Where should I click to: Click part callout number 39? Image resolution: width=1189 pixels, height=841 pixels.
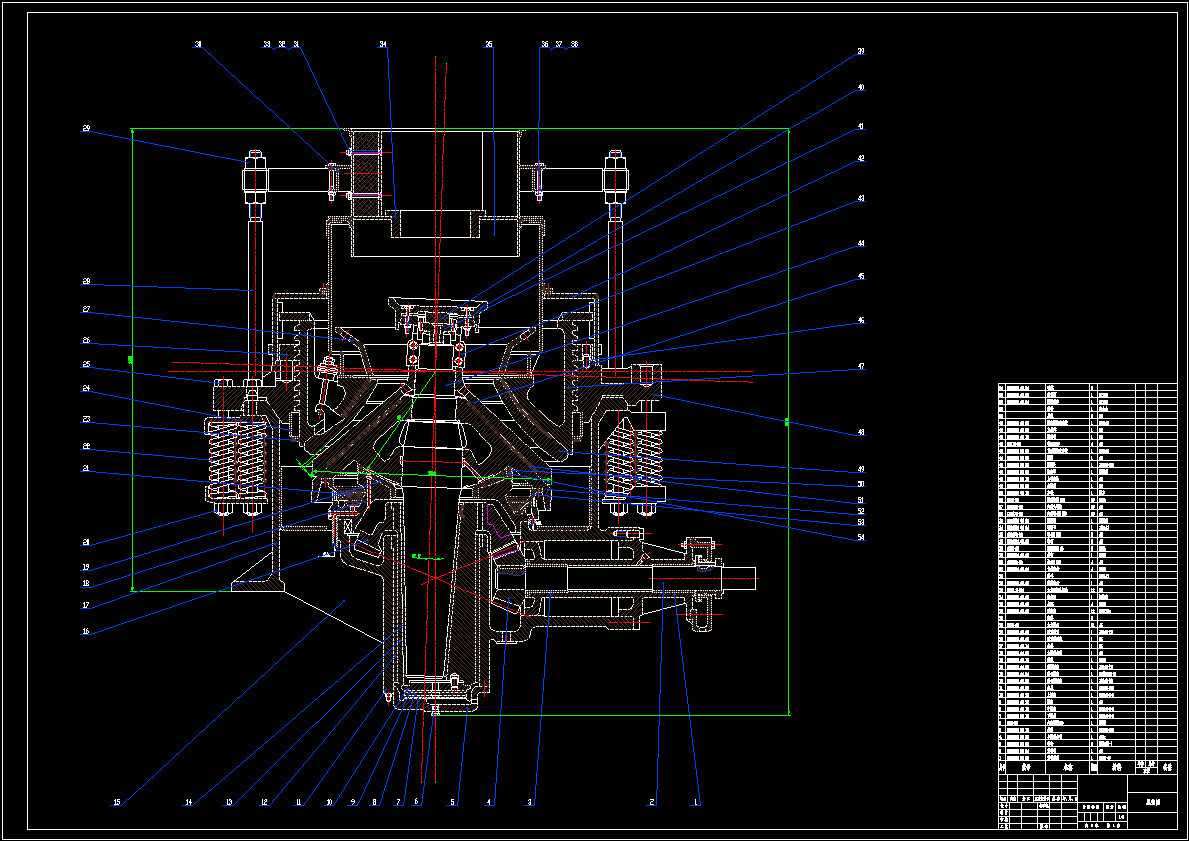point(861,52)
